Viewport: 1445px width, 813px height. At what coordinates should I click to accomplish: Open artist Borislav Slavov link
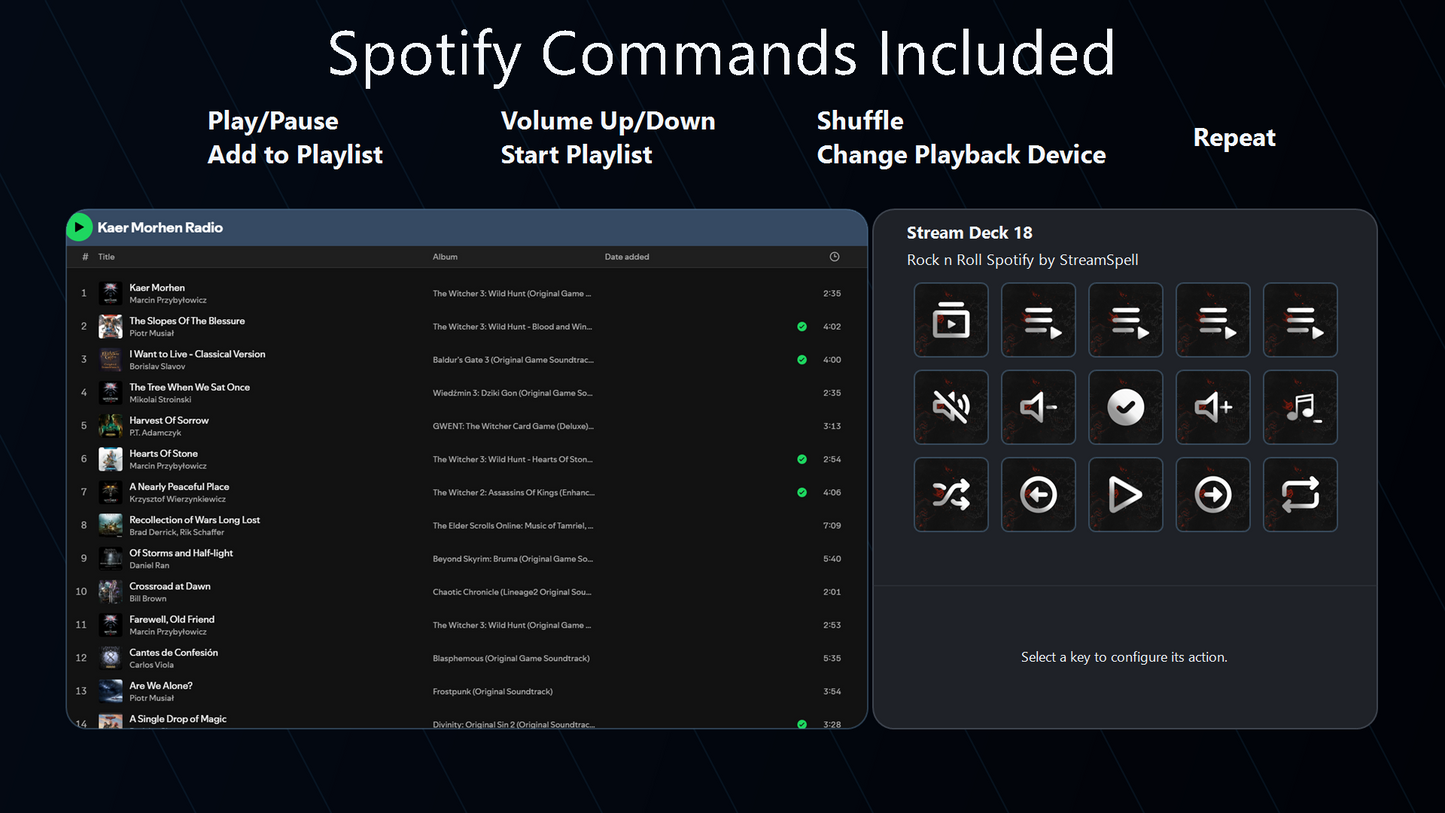157,366
